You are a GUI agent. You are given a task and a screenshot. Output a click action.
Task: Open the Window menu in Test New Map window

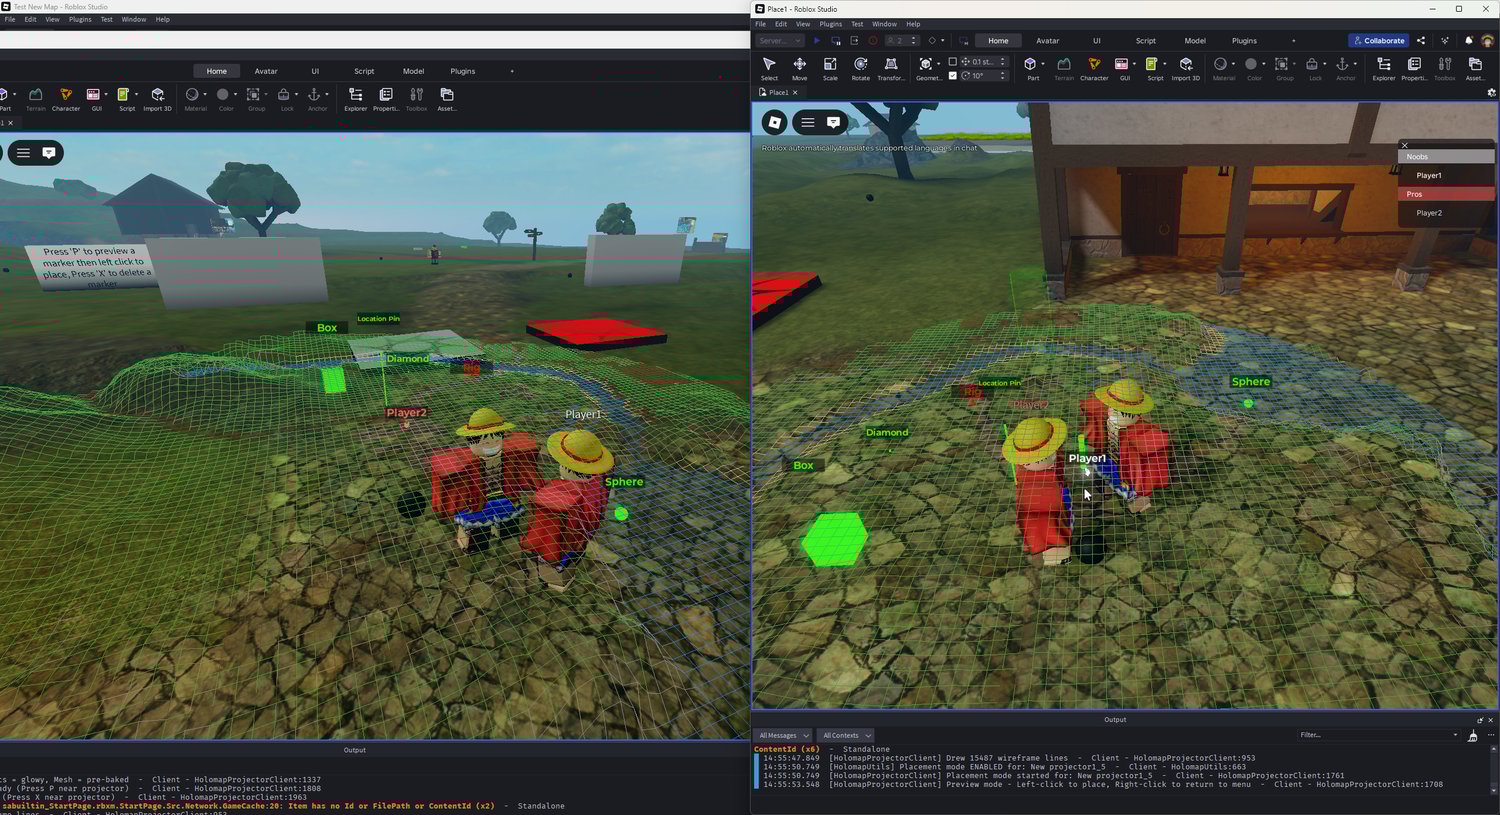tap(133, 19)
